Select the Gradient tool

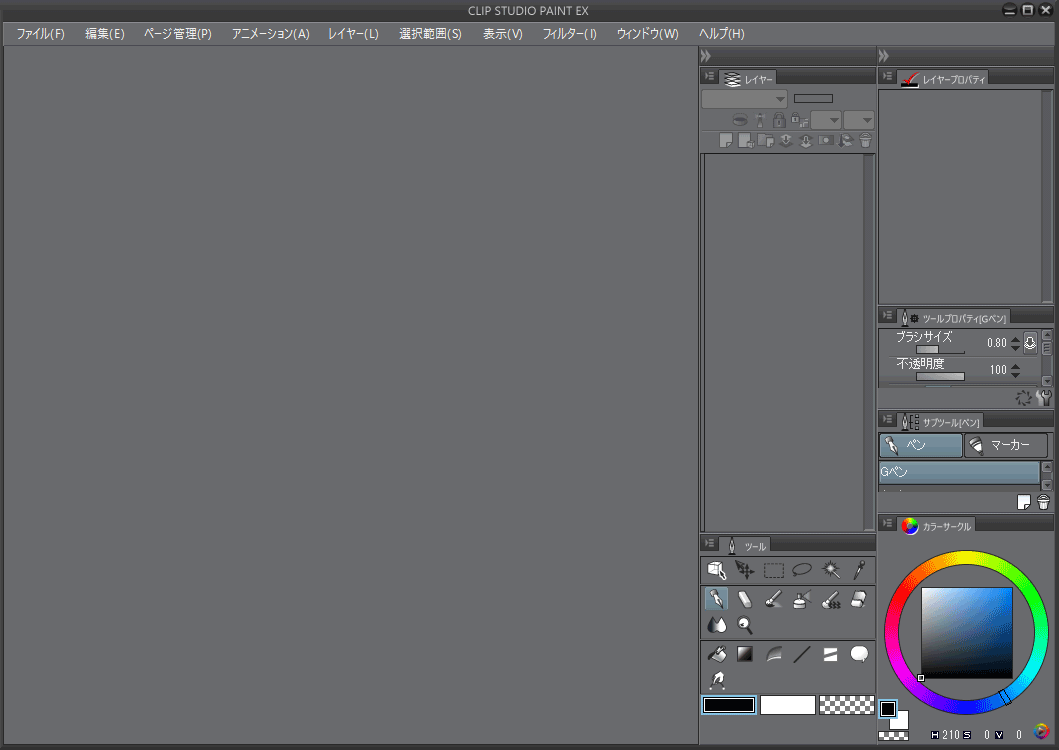coord(745,655)
